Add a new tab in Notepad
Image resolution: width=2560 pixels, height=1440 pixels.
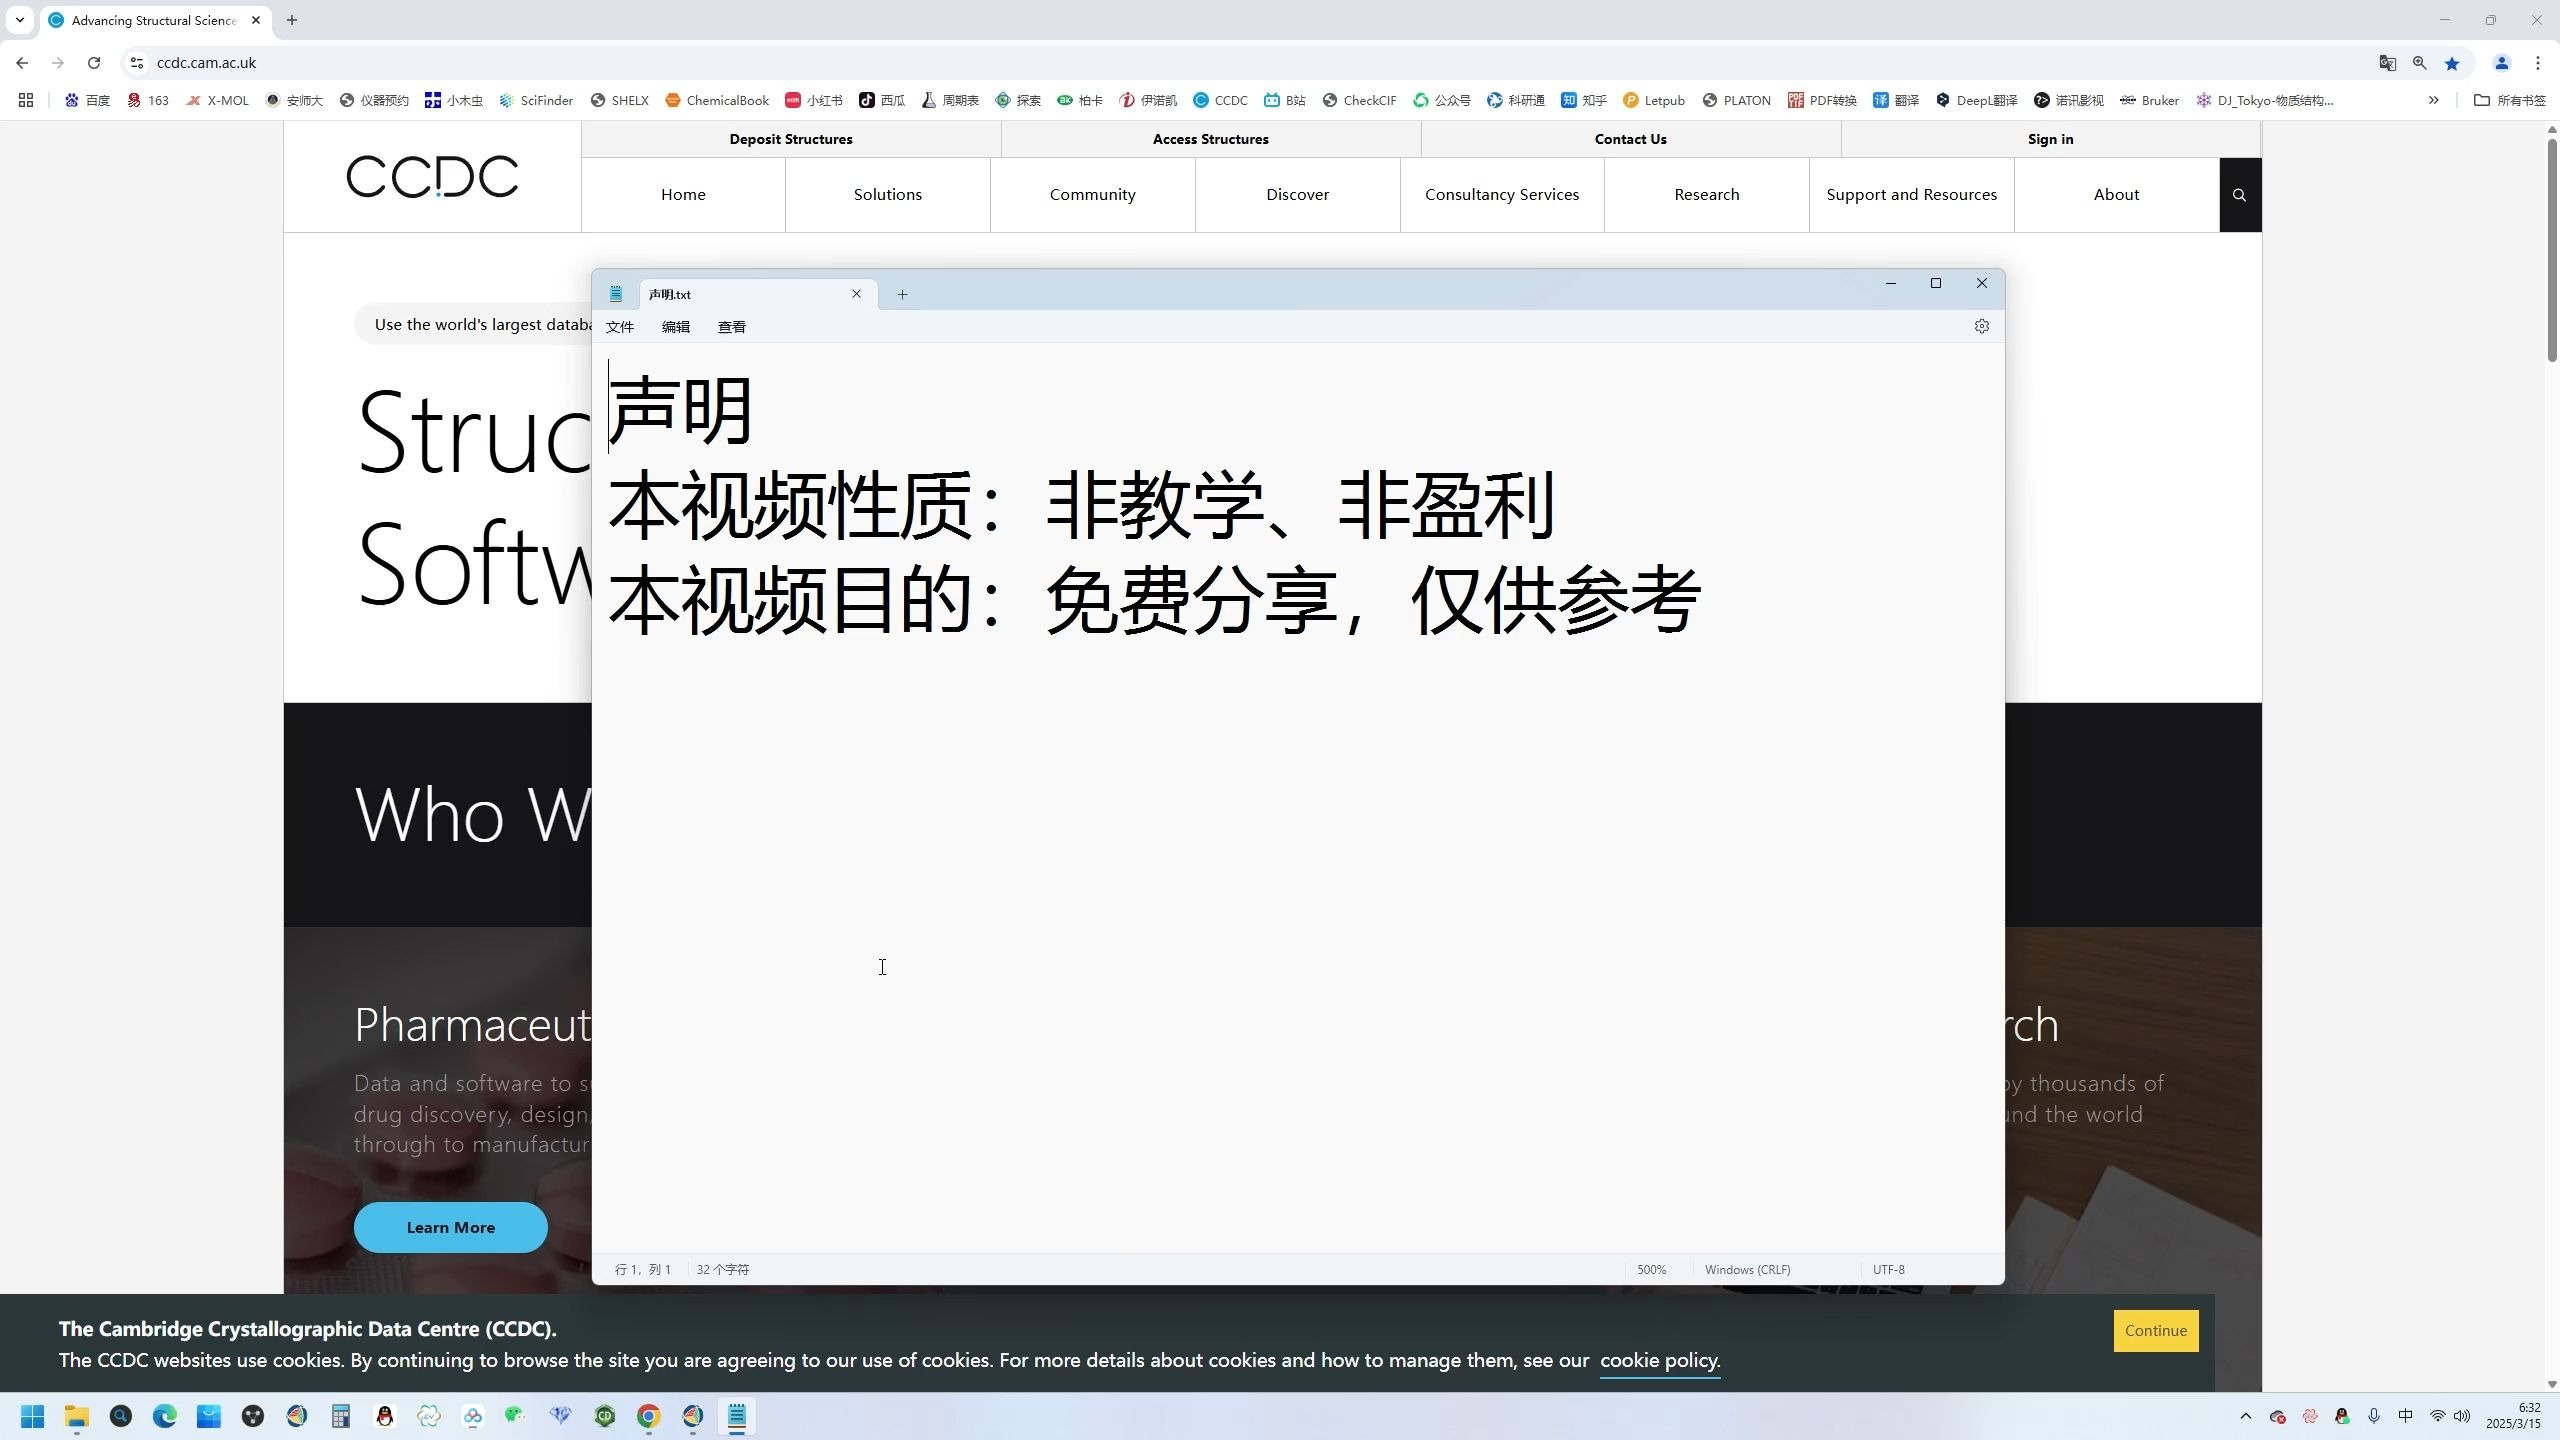tap(902, 294)
